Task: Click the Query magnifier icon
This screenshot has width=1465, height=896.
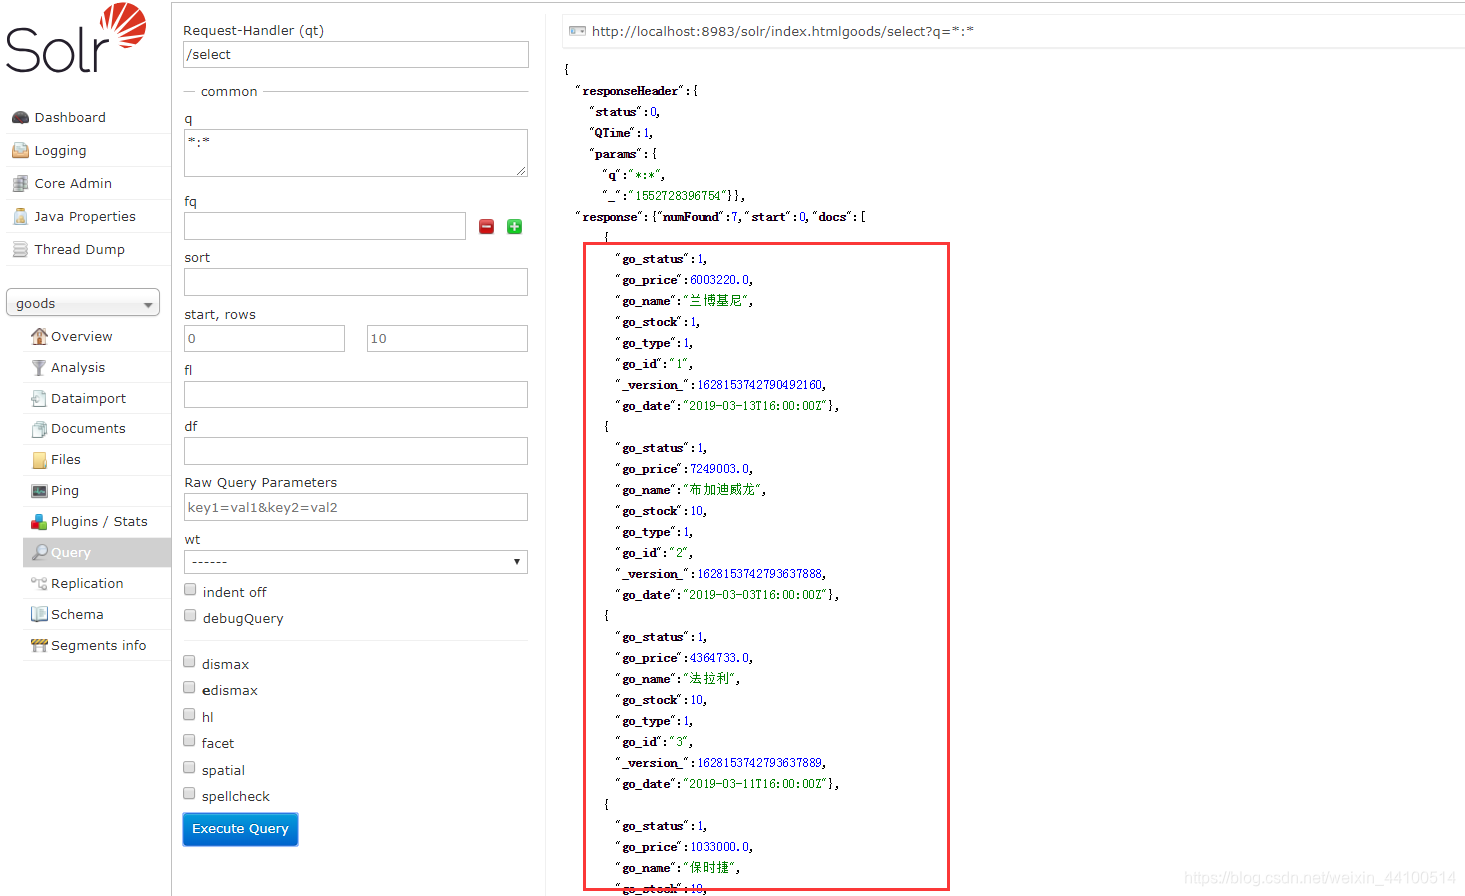Action: click(x=39, y=553)
